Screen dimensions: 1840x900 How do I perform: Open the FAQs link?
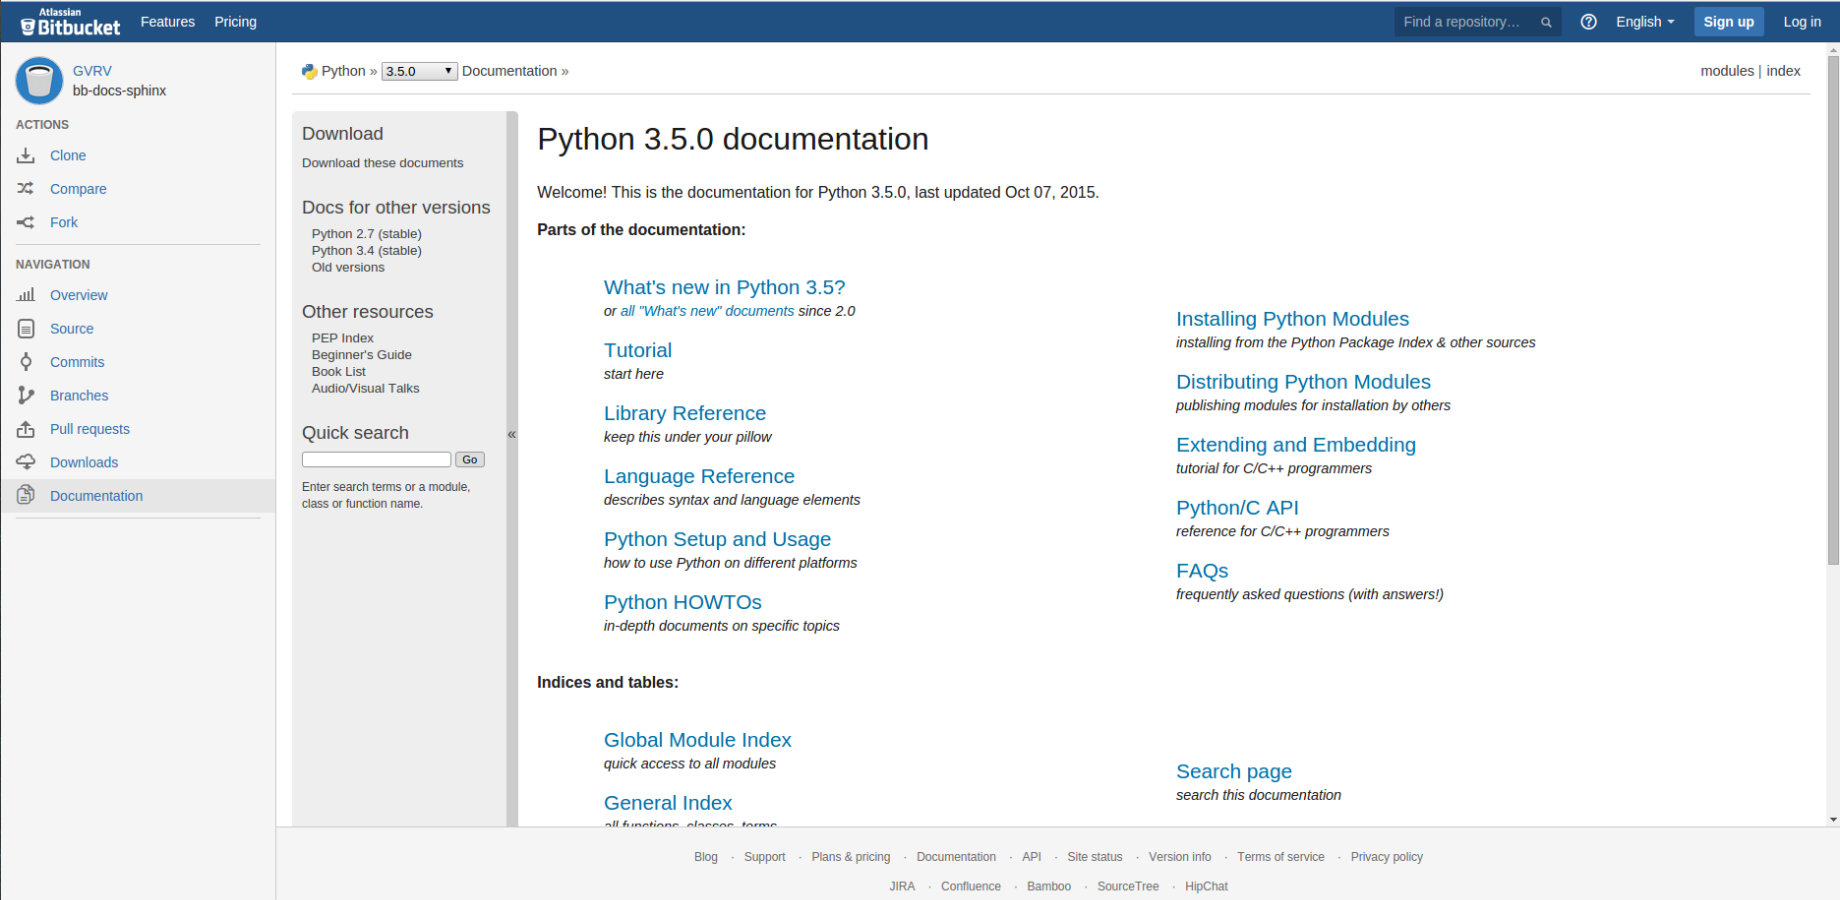(x=1202, y=571)
